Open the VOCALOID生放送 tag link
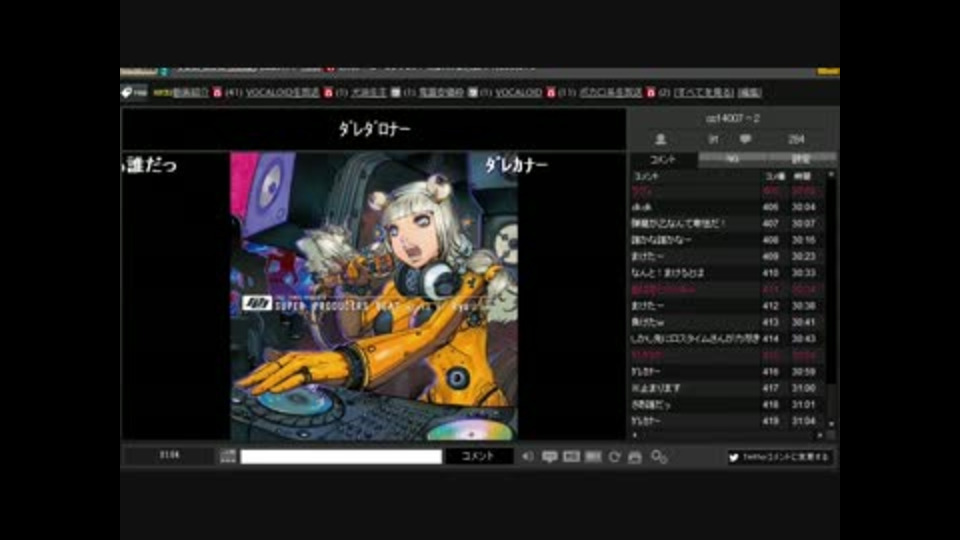This screenshot has width=960, height=540. pyautogui.click(x=282, y=92)
